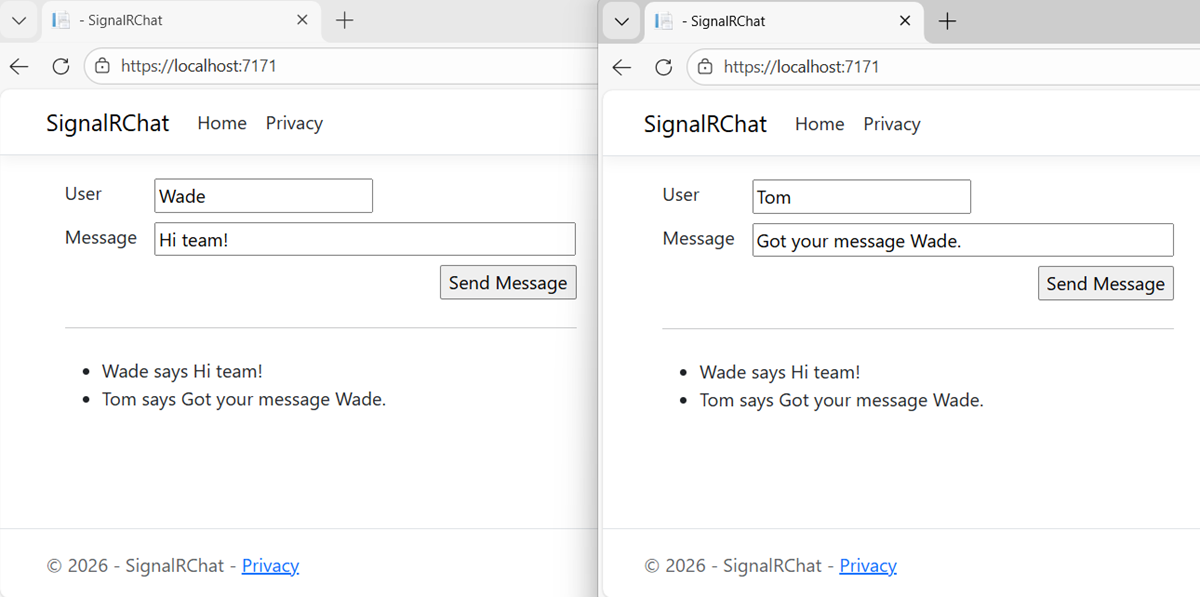Open the Privacy page from Tom's navbar
The height and width of the screenshot is (597, 1200).
pyautogui.click(x=891, y=124)
